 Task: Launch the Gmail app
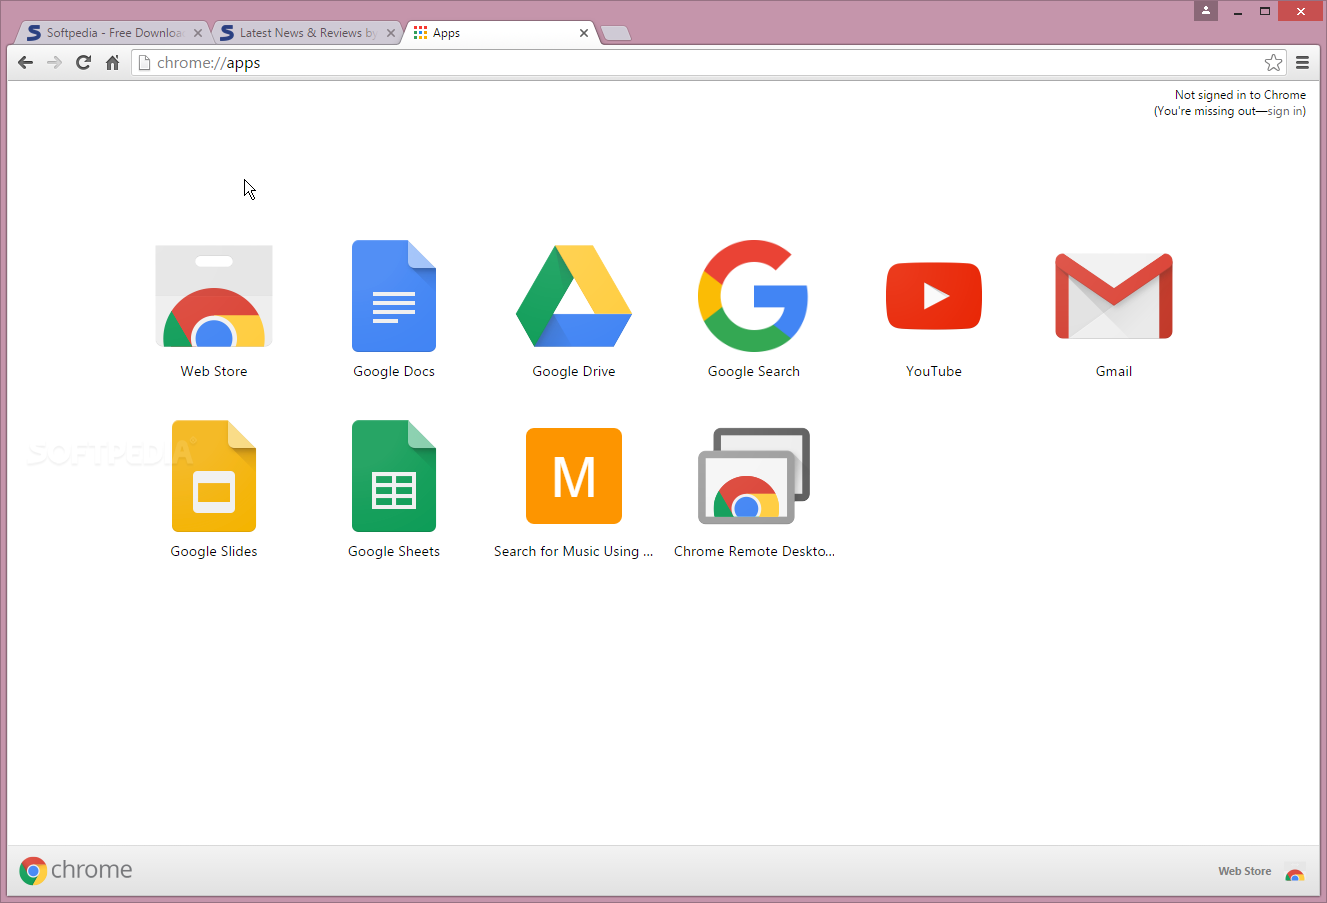1113,297
